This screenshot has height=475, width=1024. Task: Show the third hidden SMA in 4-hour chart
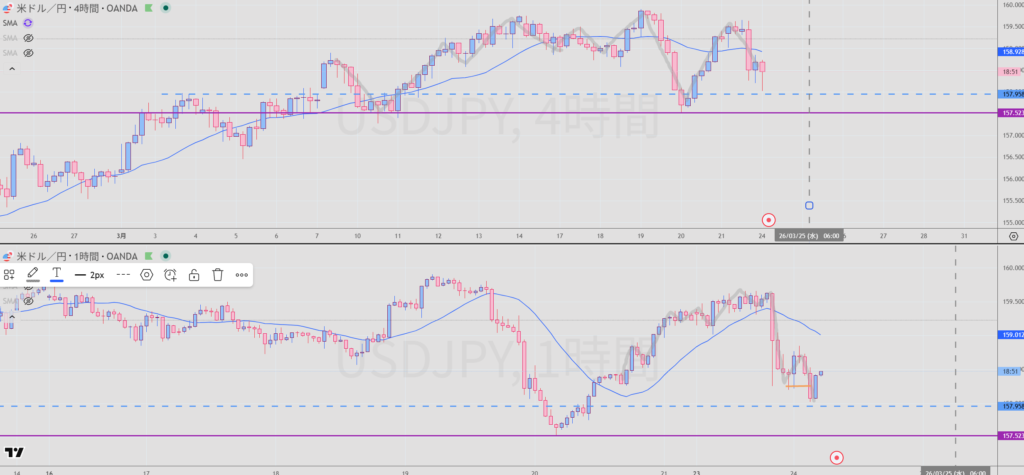29,52
